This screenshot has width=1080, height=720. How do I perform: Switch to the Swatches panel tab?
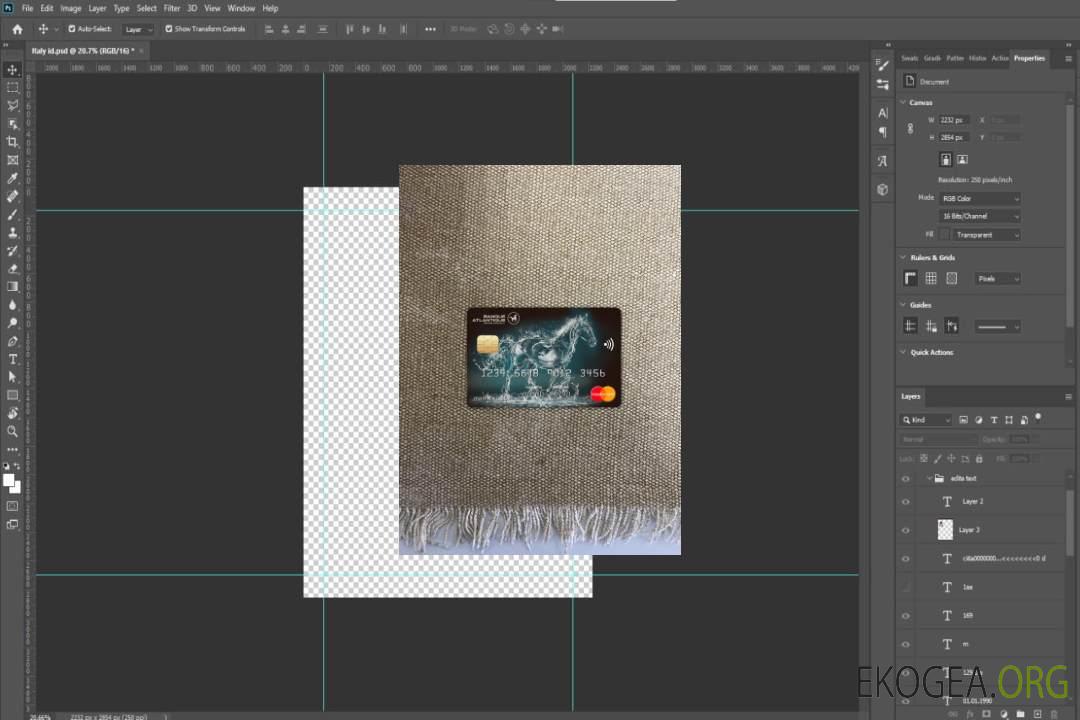click(909, 58)
